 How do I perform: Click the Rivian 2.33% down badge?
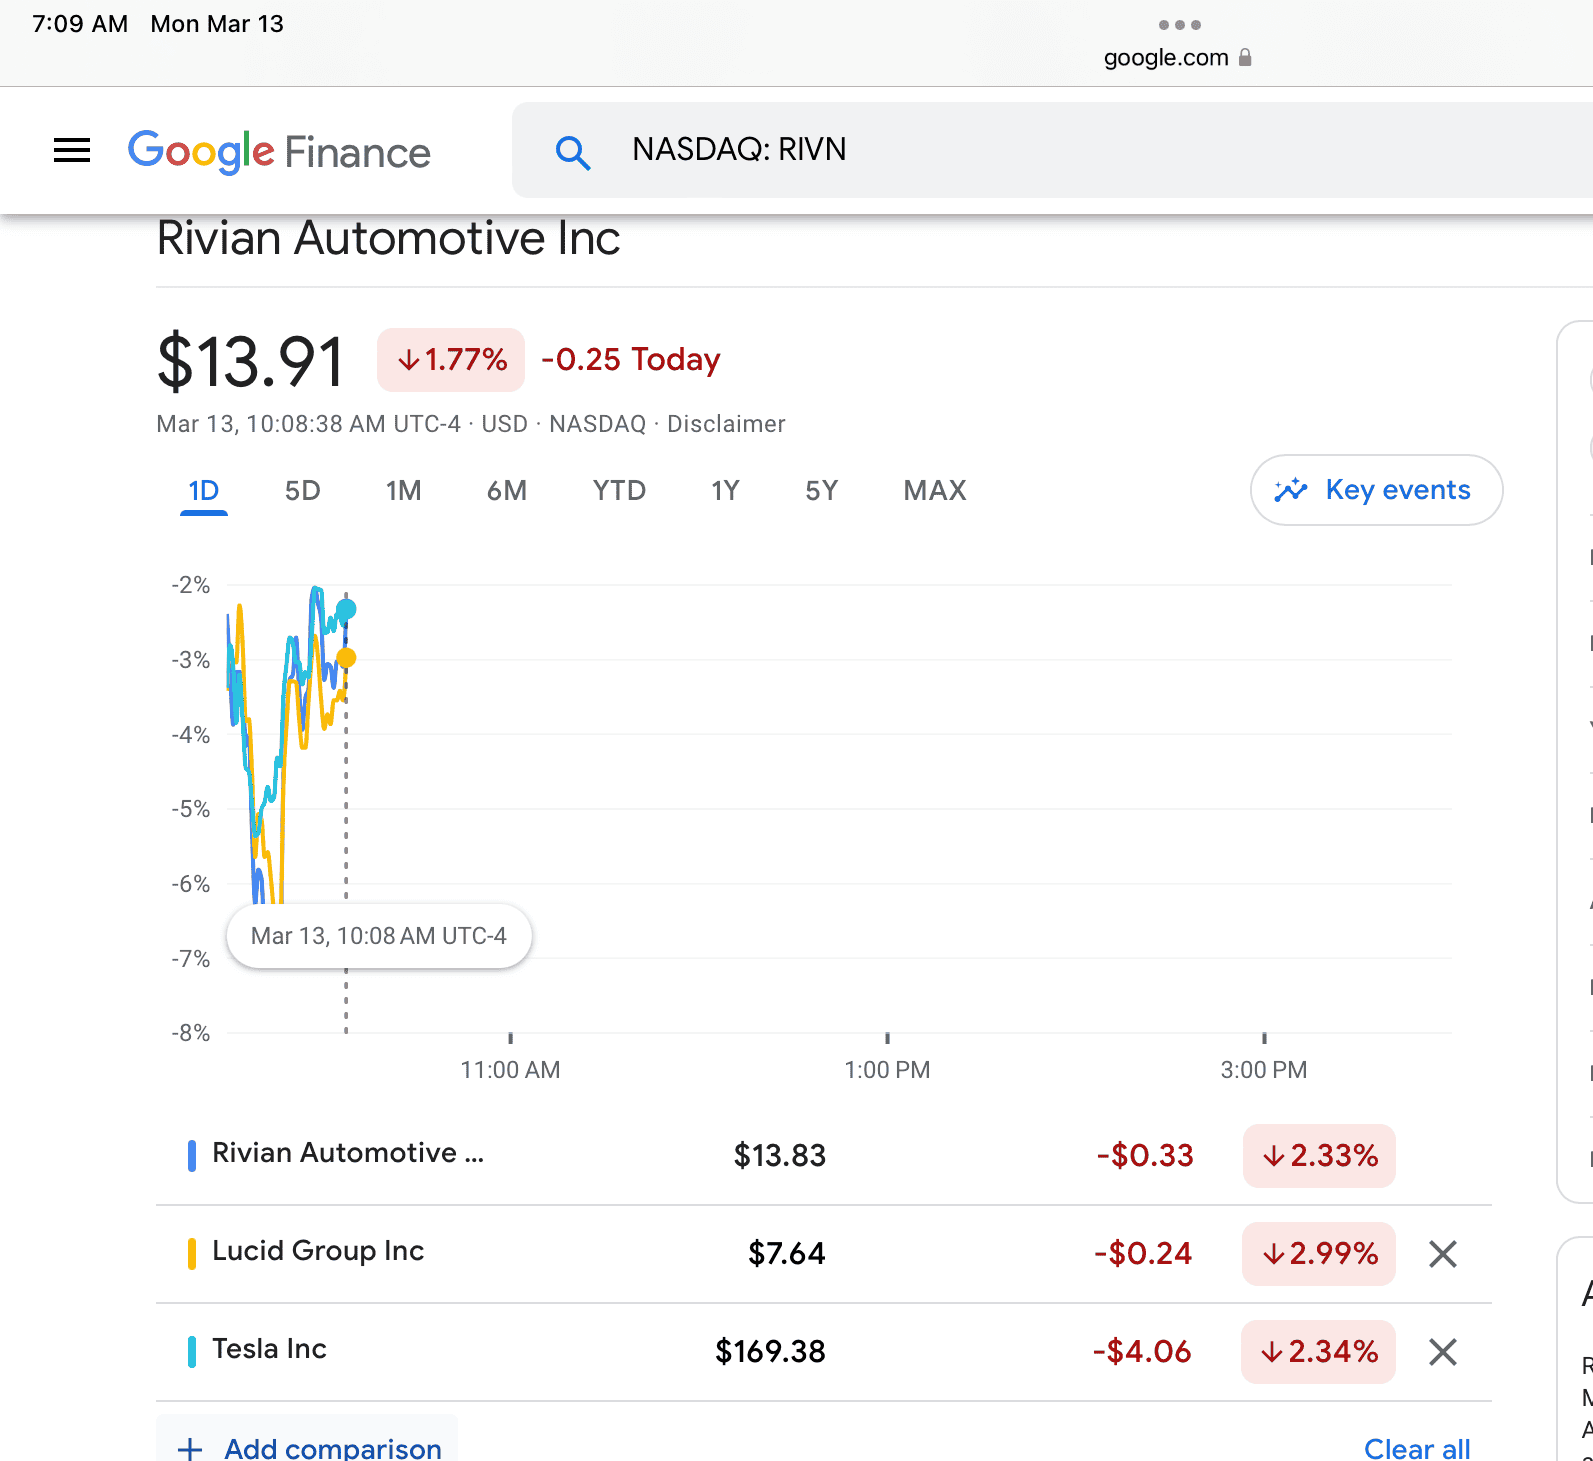[x=1319, y=1156]
